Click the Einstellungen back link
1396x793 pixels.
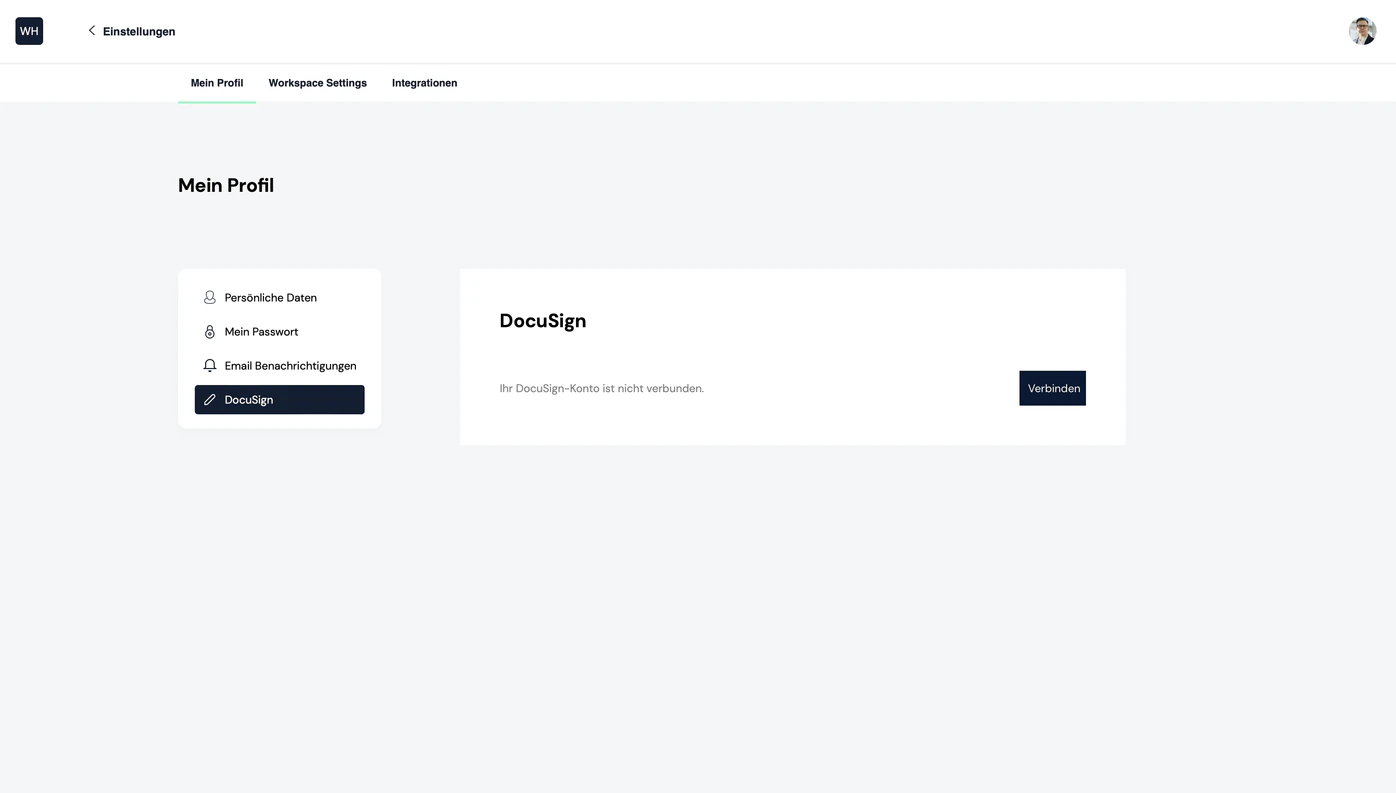(131, 31)
